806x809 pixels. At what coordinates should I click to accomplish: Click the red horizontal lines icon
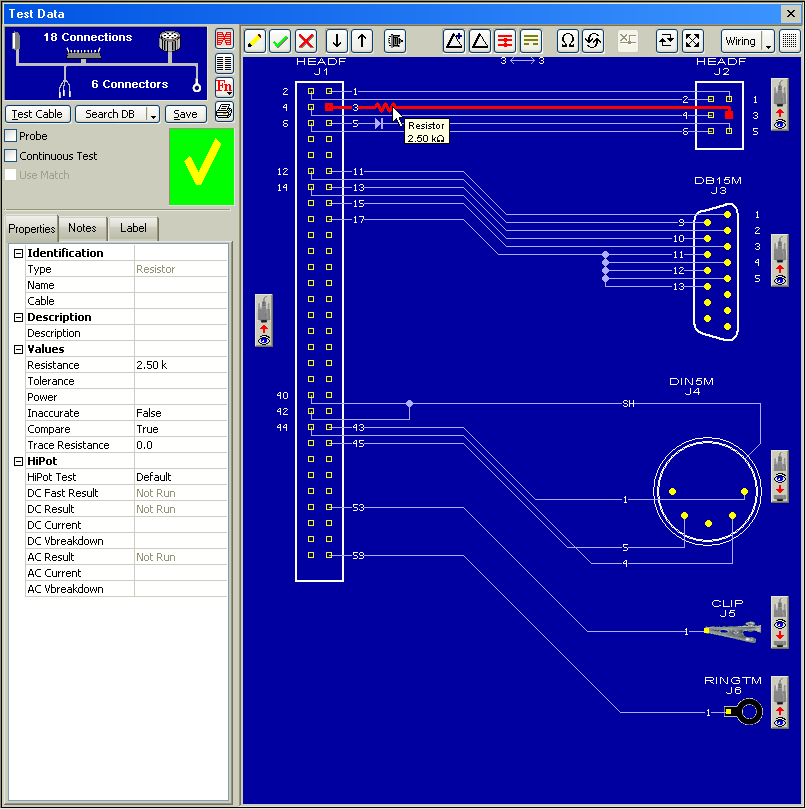[505, 41]
